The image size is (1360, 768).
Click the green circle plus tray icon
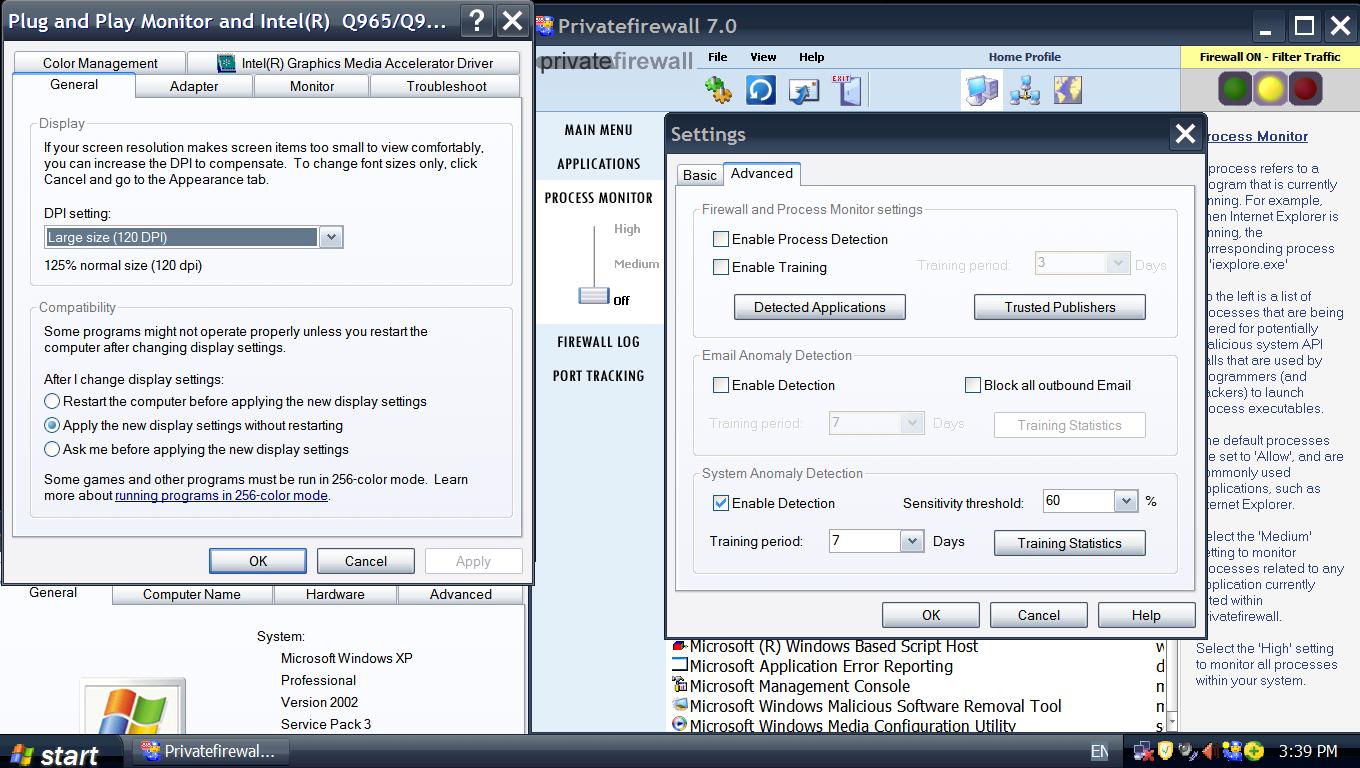(1254, 751)
